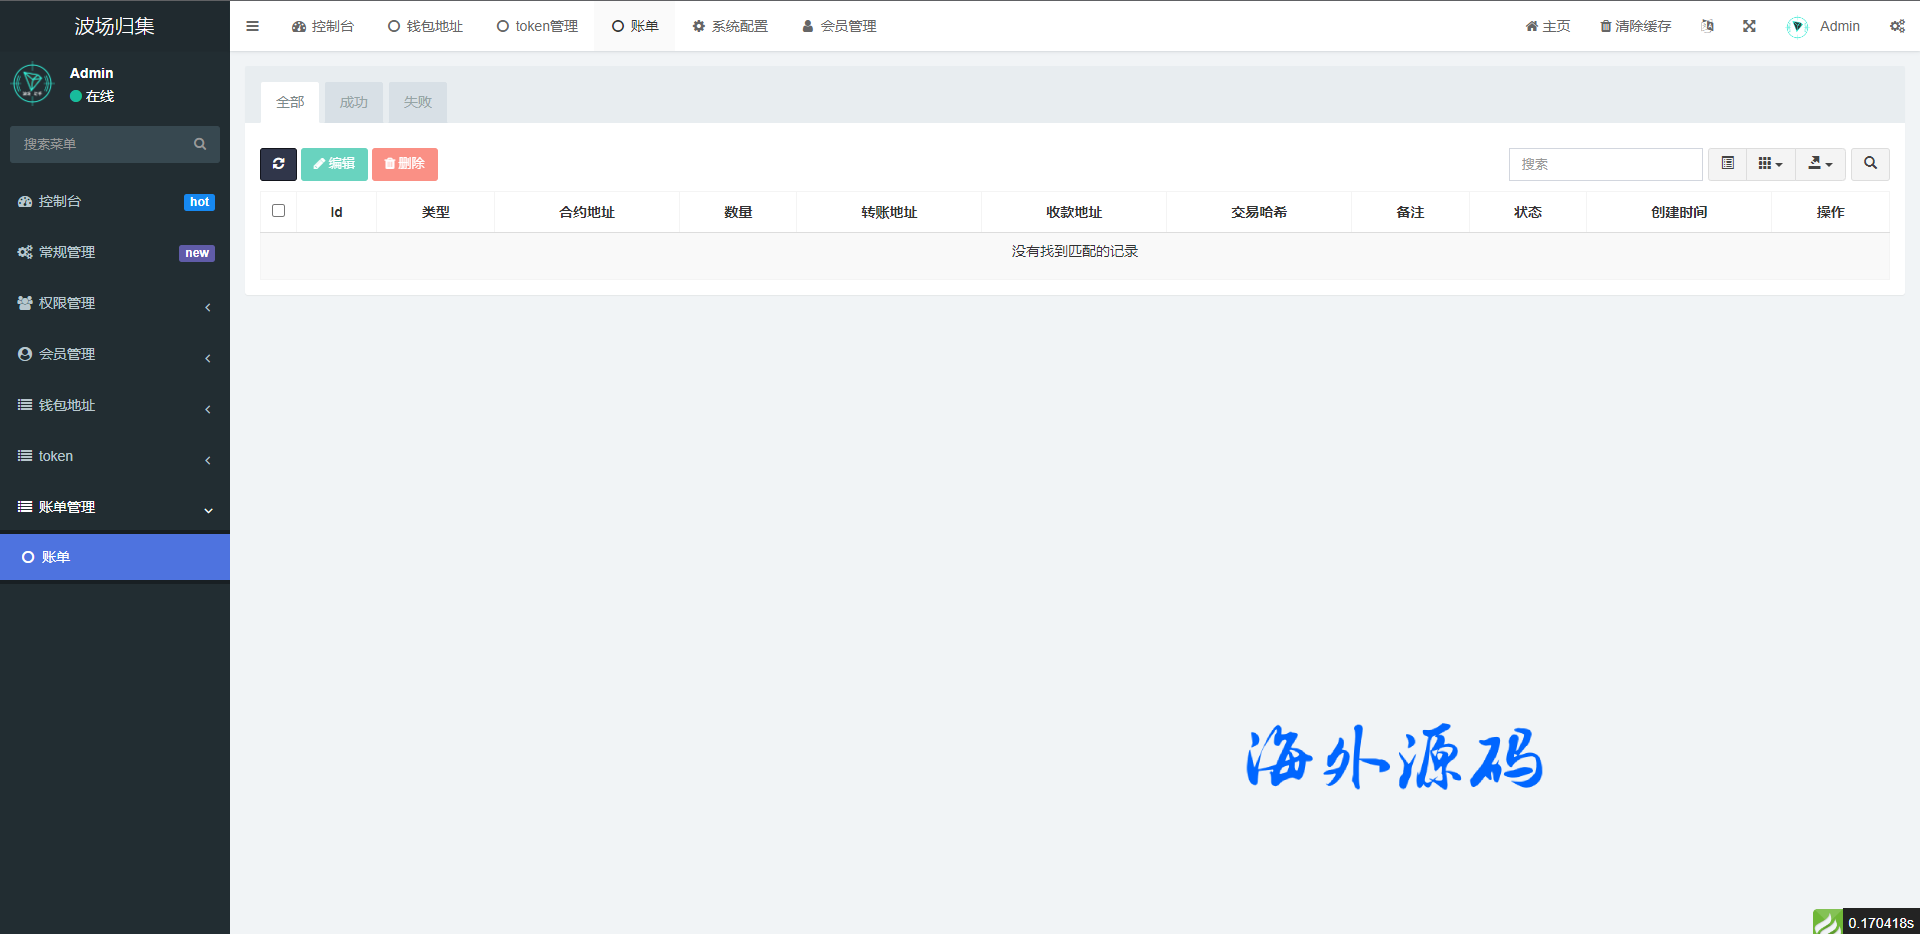Check the select-all checkbox in table header
Screen dimensions: 1920x934
279,211
